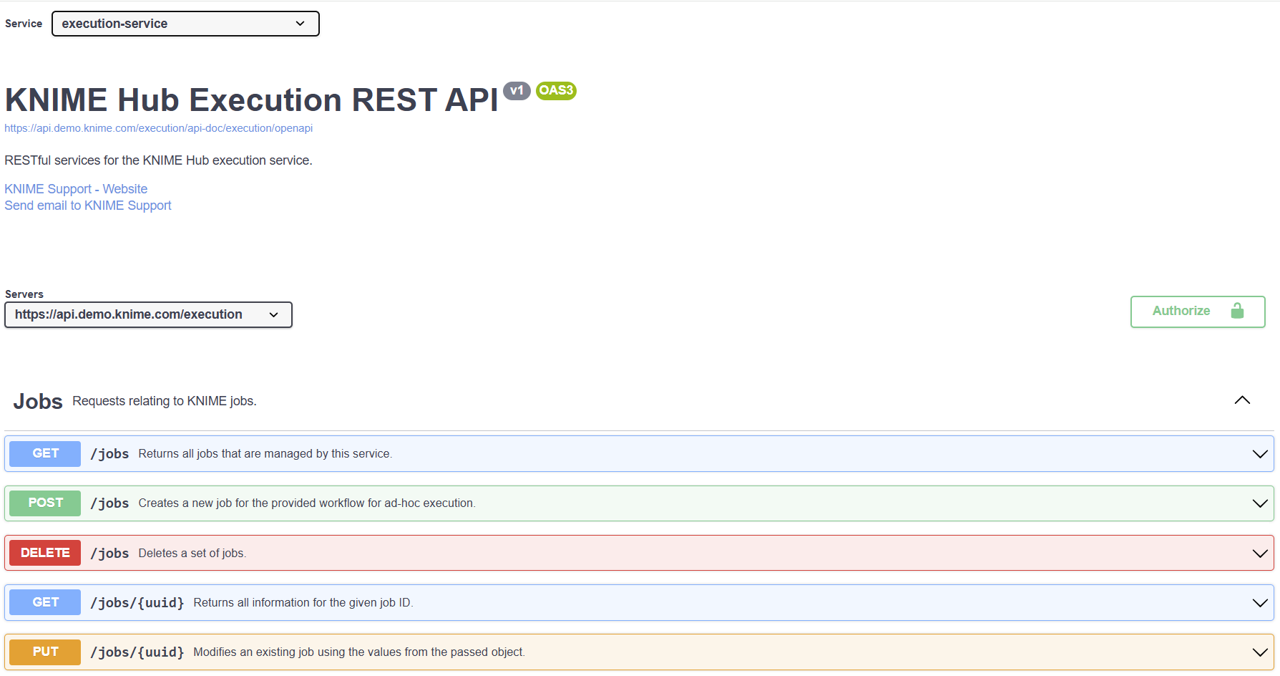
Task: Open KNIME Support - Website link
Action: [76, 189]
